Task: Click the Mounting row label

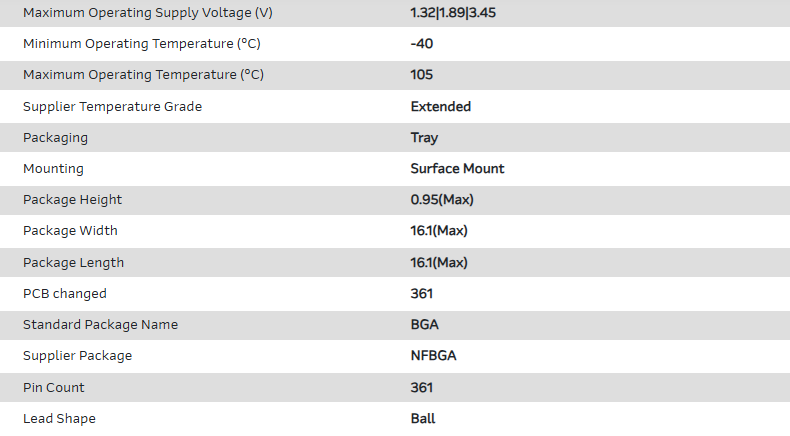Action: tap(53, 169)
